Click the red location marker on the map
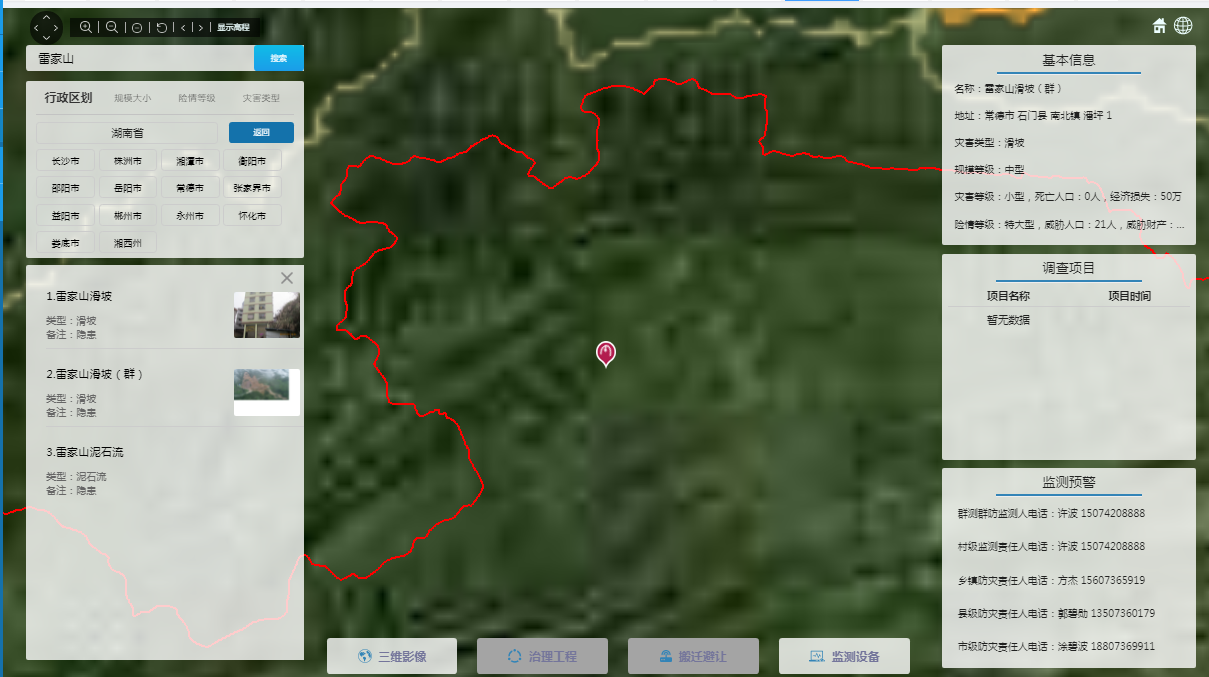Image resolution: width=1209 pixels, height=677 pixels. coord(605,352)
